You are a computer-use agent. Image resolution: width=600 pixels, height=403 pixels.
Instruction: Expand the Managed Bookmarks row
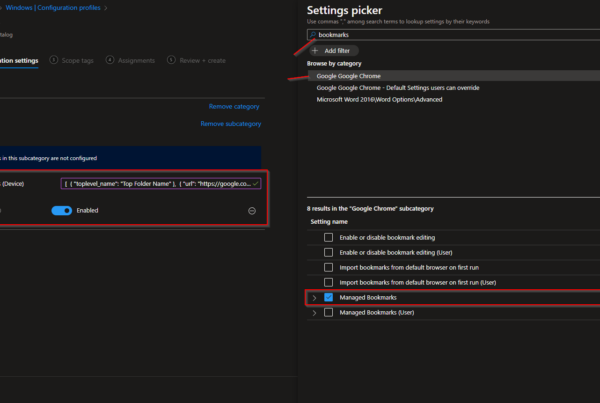pos(314,298)
